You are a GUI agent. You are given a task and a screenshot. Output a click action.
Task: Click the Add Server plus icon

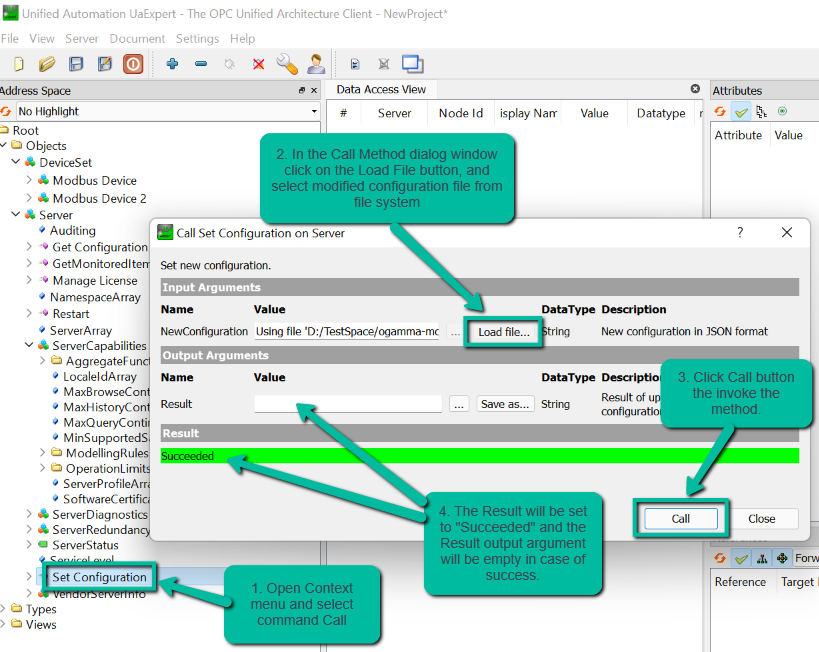(172, 64)
